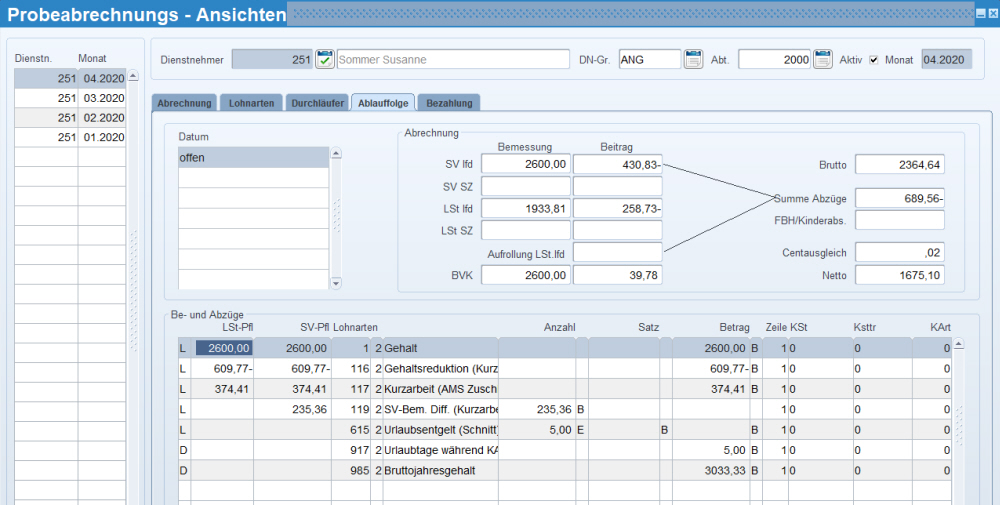Viewport: 1000px width, 505px height.
Task: Open Abt. lookup icon beside 2000
Action: click(823, 59)
